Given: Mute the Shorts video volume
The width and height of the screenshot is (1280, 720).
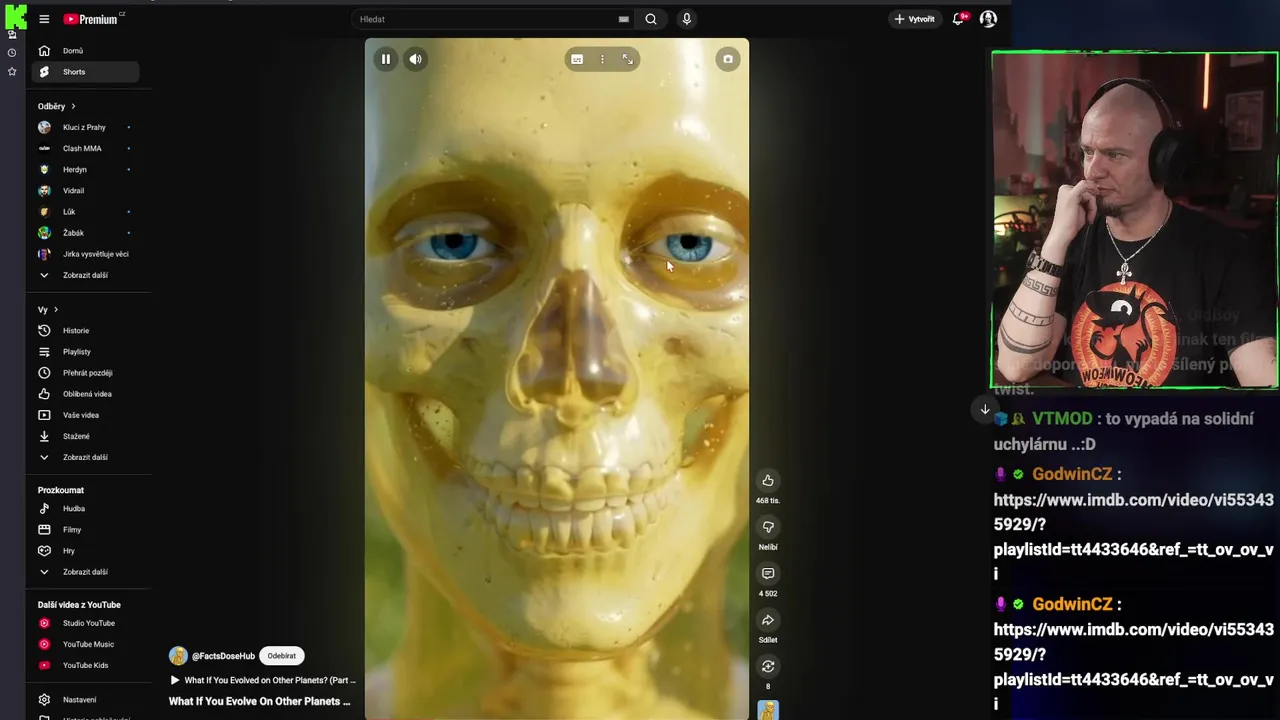Looking at the screenshot, I should point(415,59).
